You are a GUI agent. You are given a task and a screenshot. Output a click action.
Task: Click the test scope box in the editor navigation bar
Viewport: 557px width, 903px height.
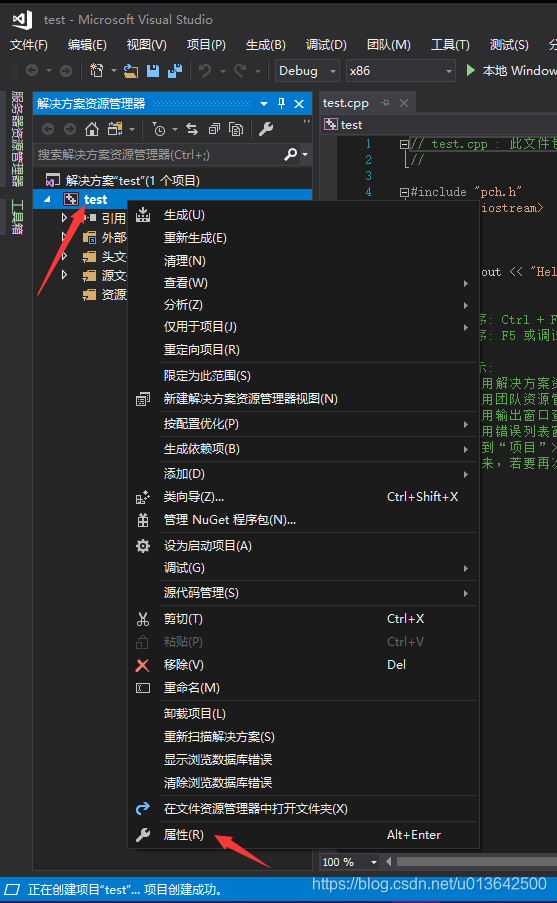click(439, 124)
